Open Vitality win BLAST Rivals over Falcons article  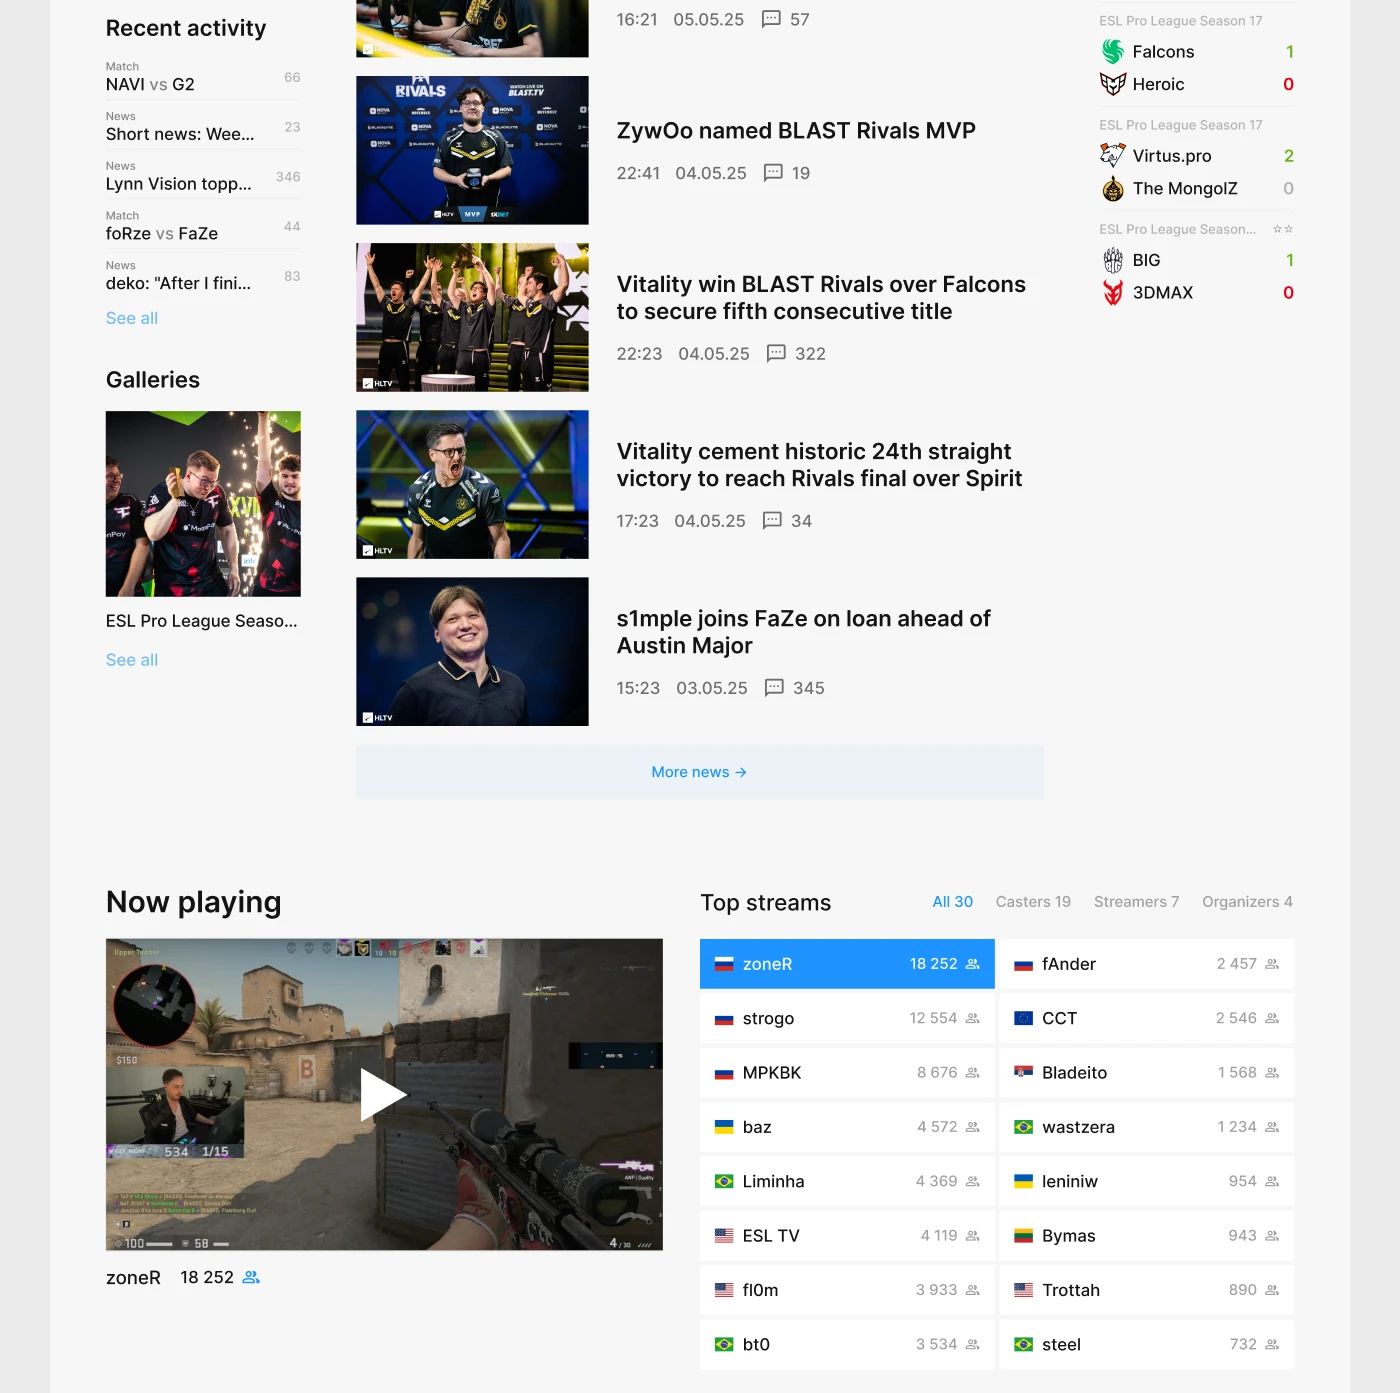click(x=821, y=298)
